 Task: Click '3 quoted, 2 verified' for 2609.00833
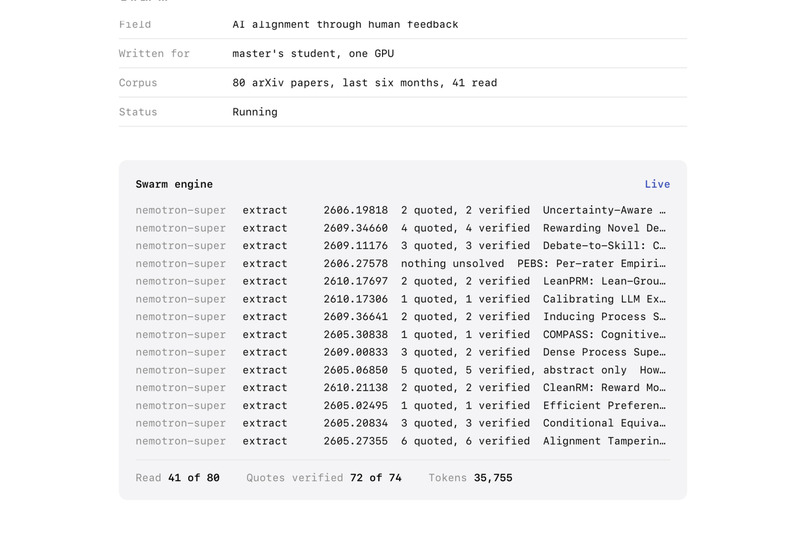[x=465, y=352]
